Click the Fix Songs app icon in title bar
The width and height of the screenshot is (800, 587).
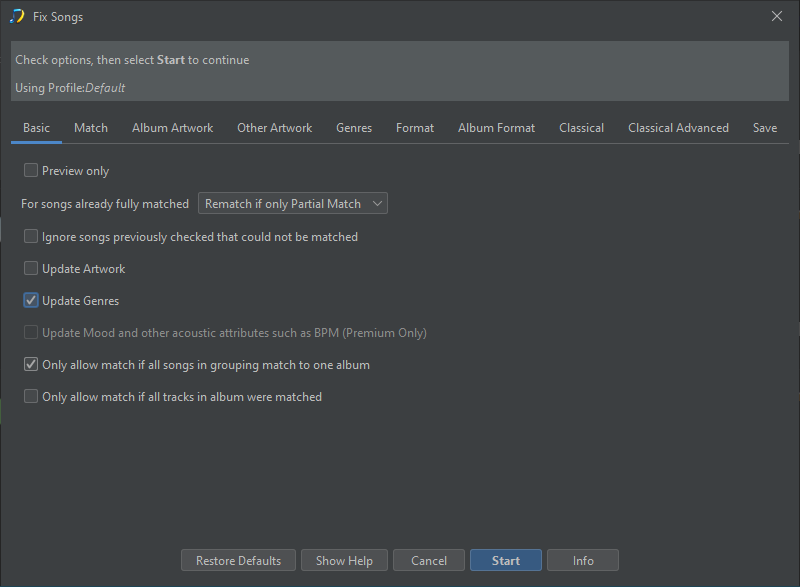(x=17, y=16)
